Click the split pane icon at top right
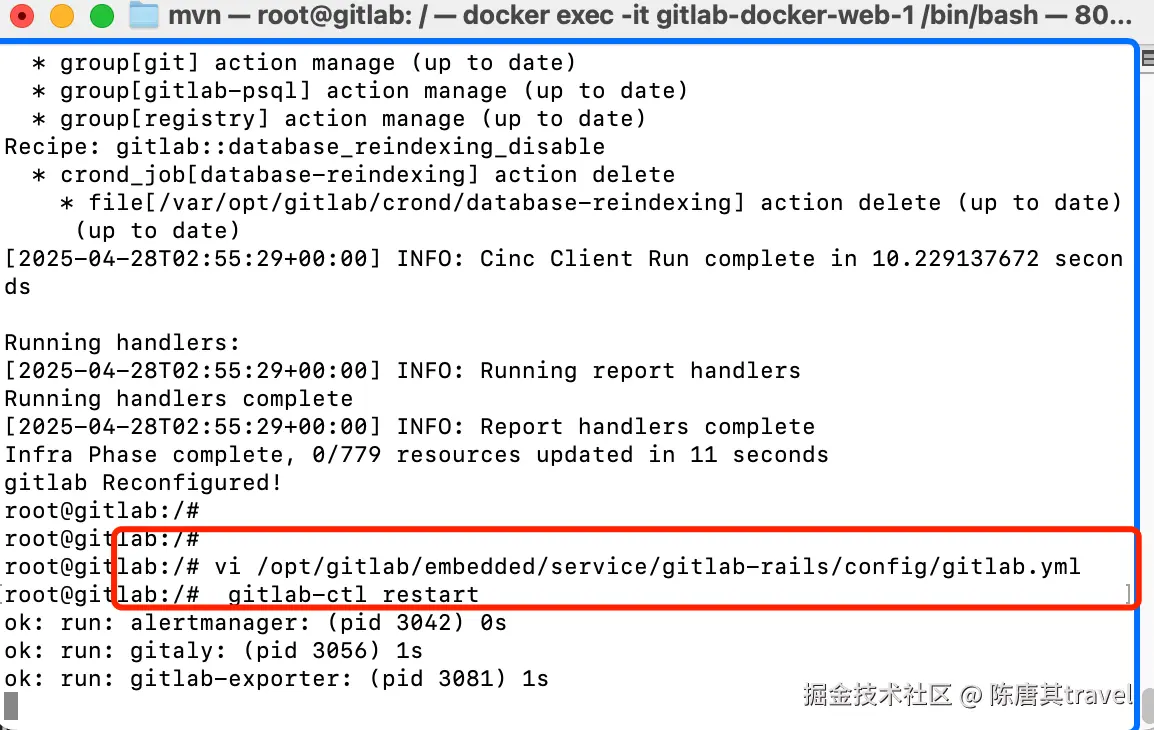 pyautogui.click(x=1147, y=59)
